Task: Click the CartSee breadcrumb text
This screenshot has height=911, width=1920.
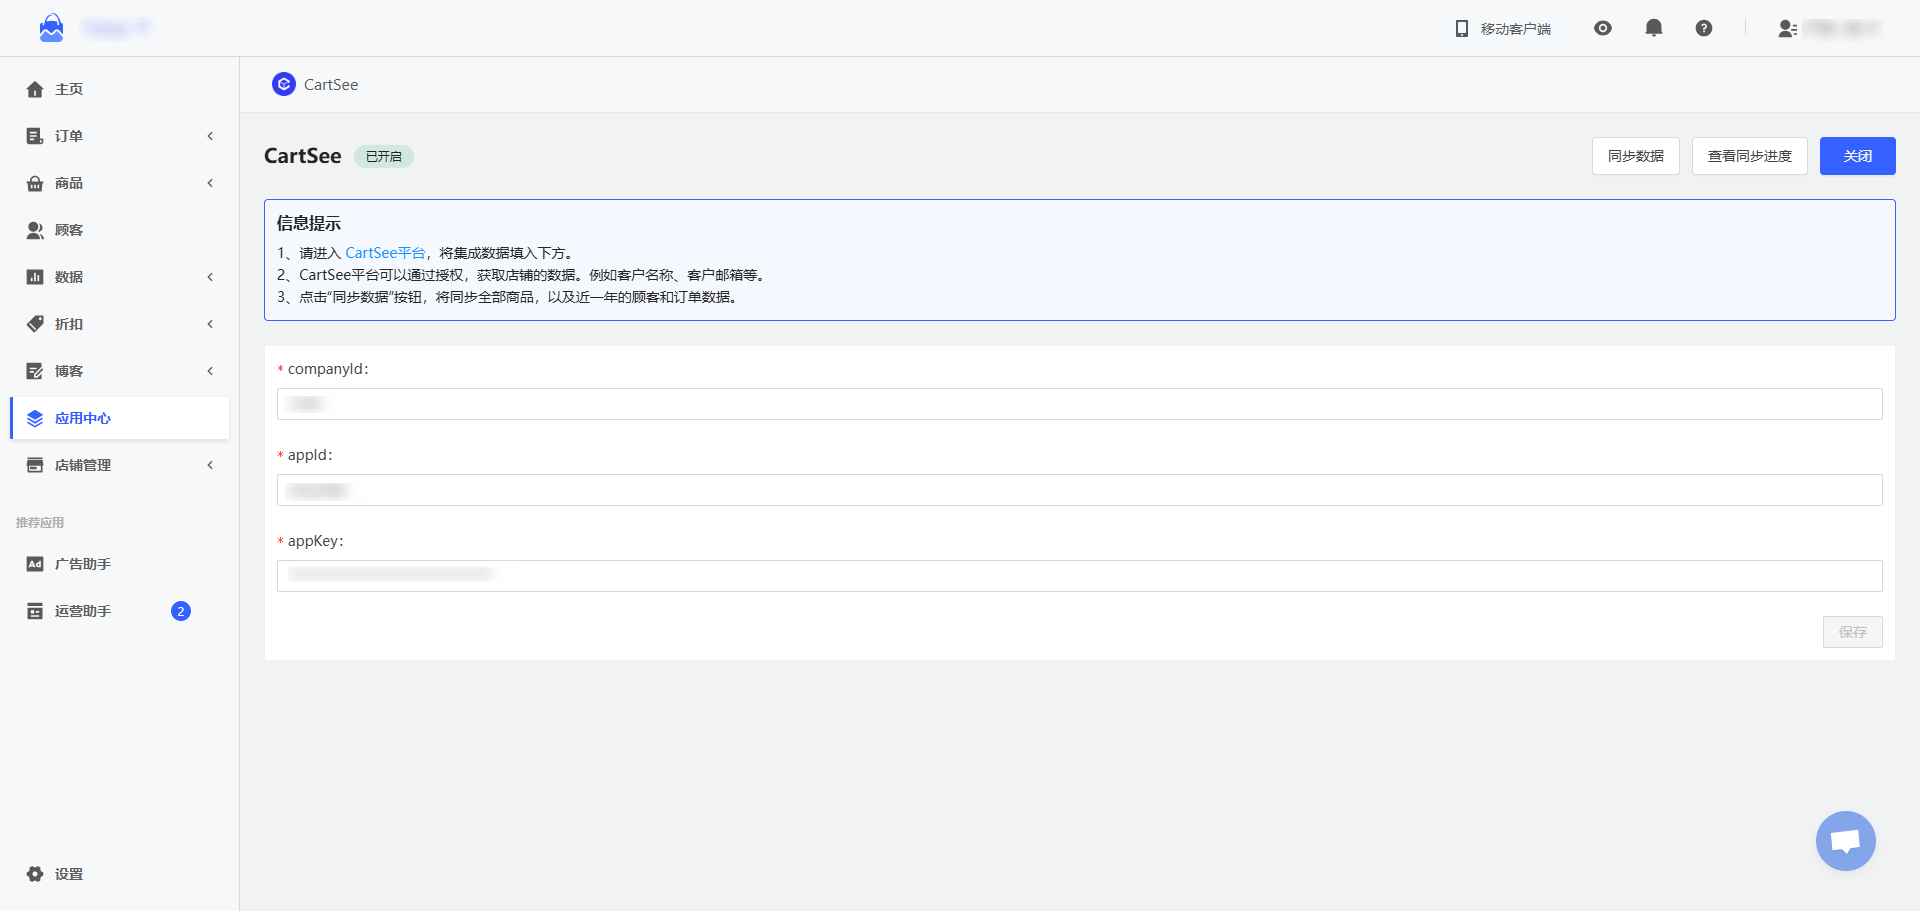Action: (331, 85)
